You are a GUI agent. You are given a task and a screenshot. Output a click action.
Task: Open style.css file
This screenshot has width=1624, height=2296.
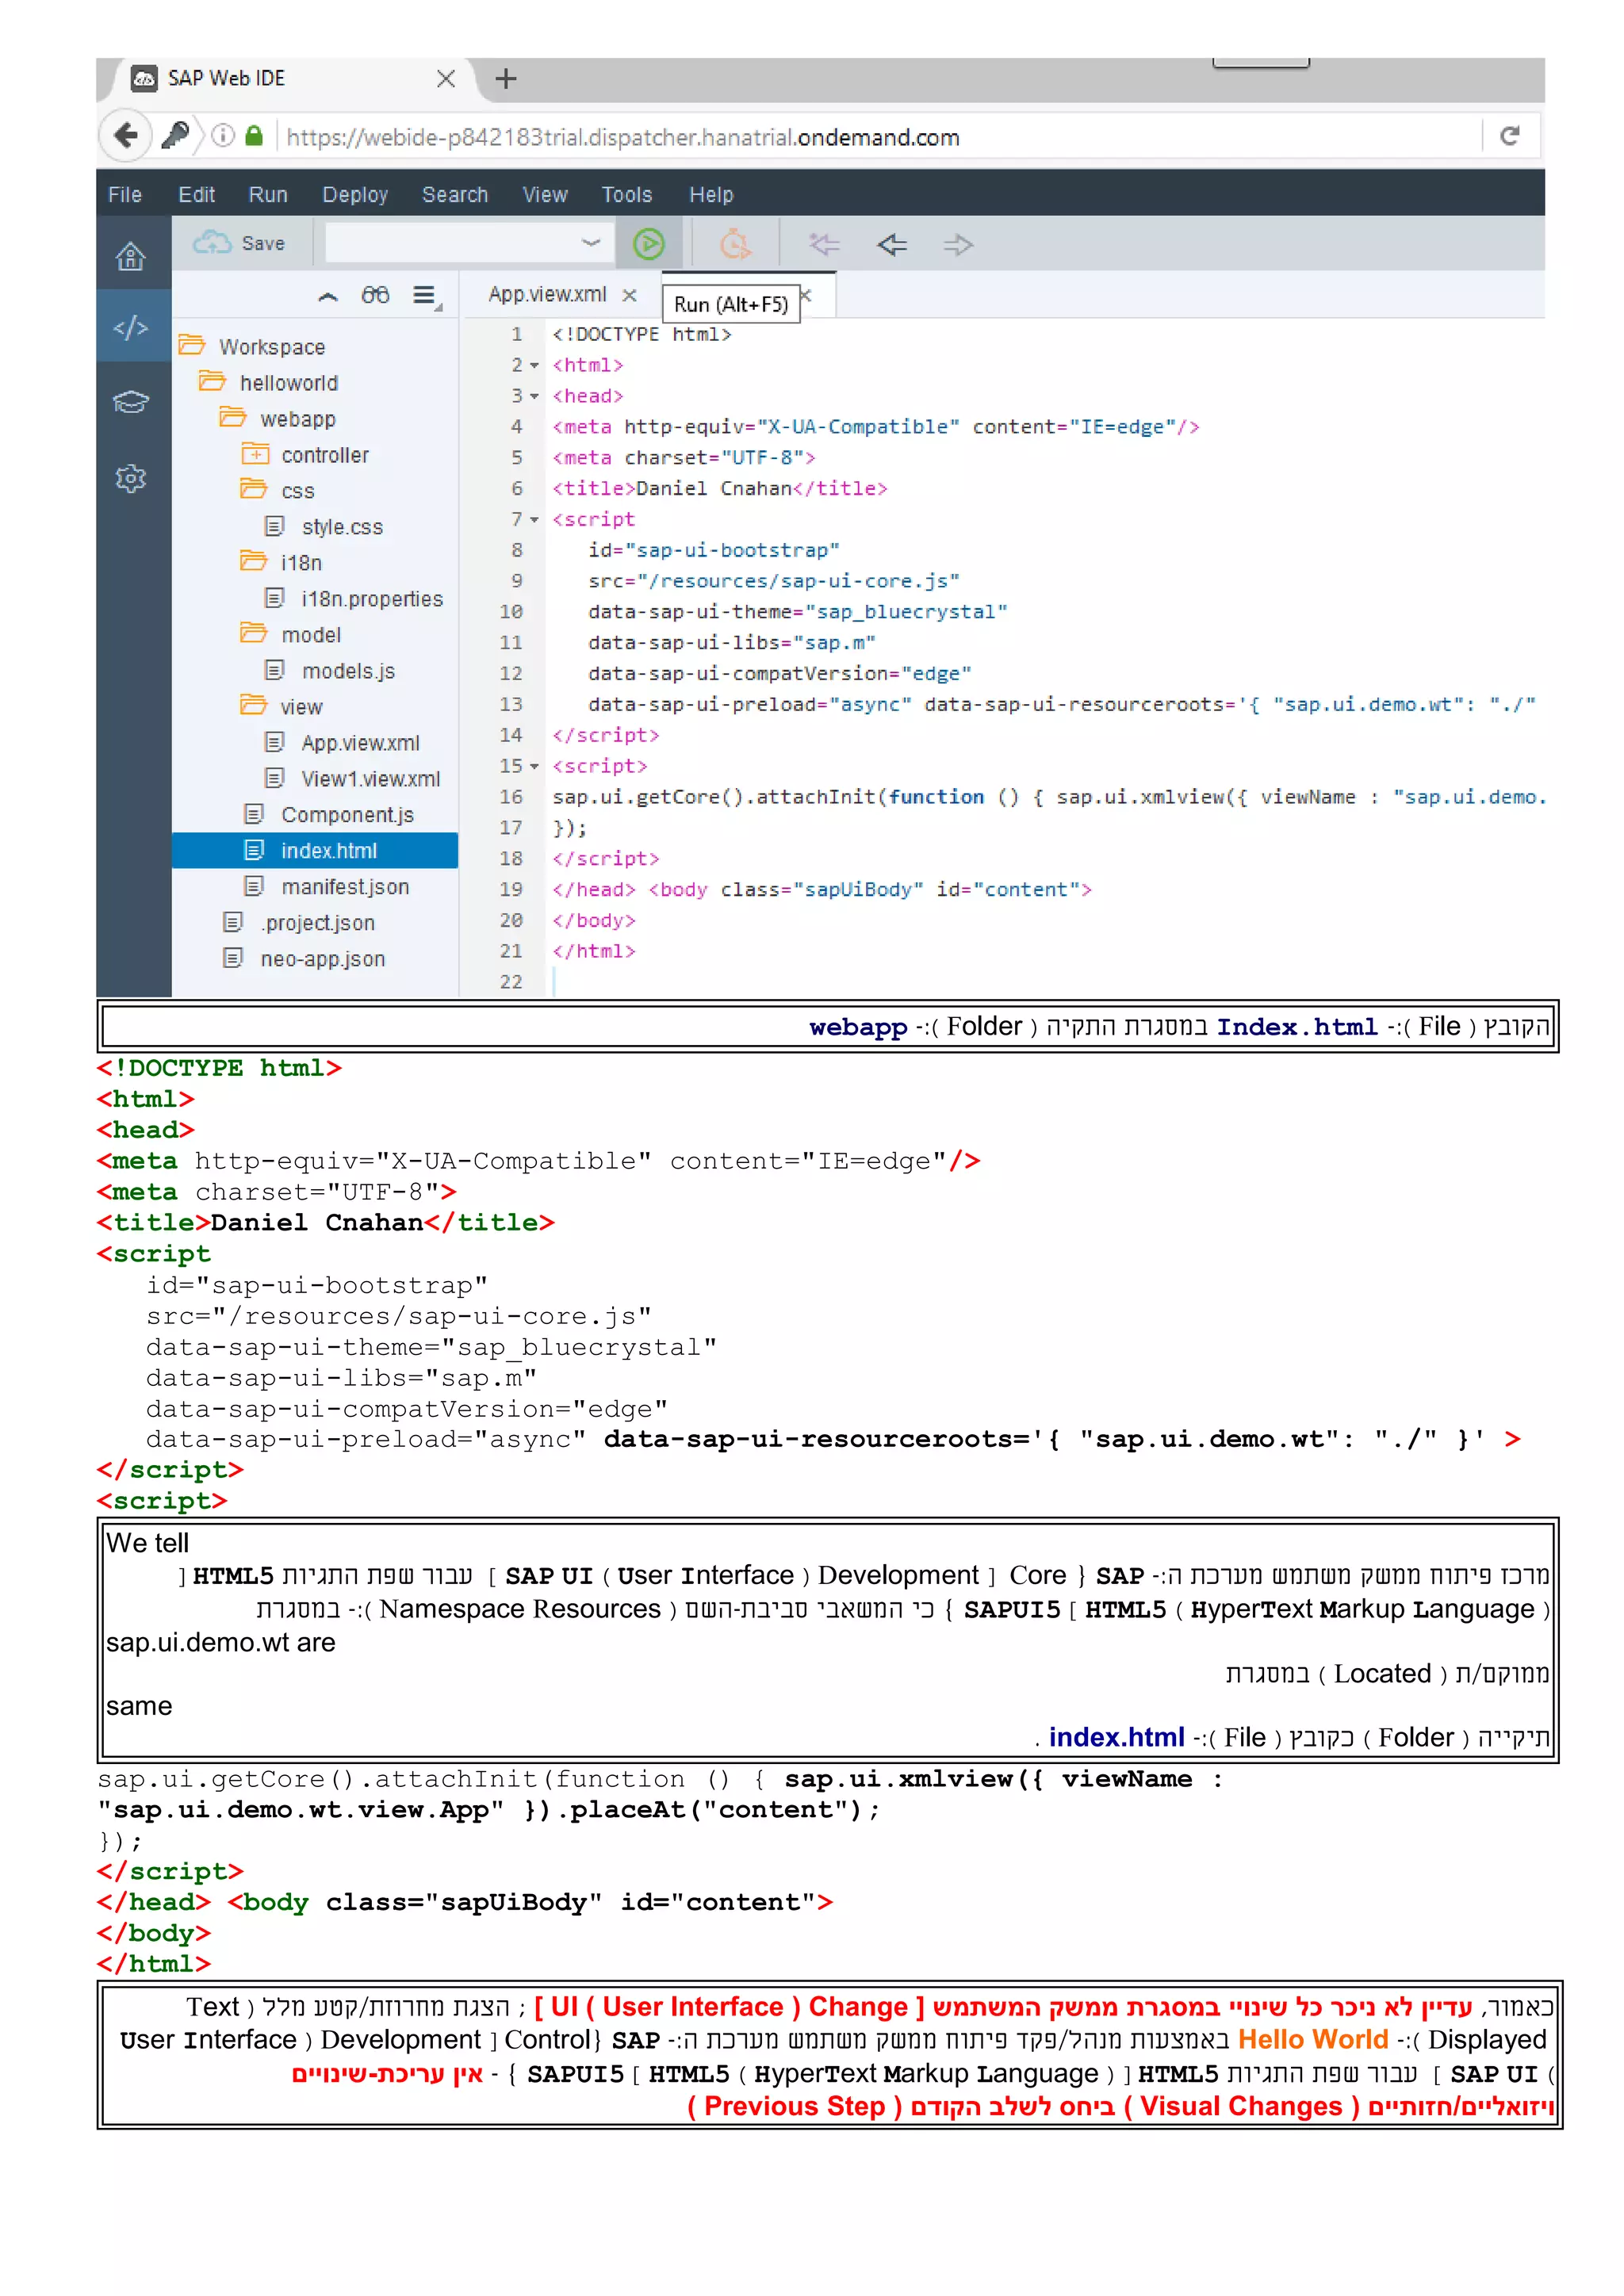pyautogui.click(x=342, y=527)
